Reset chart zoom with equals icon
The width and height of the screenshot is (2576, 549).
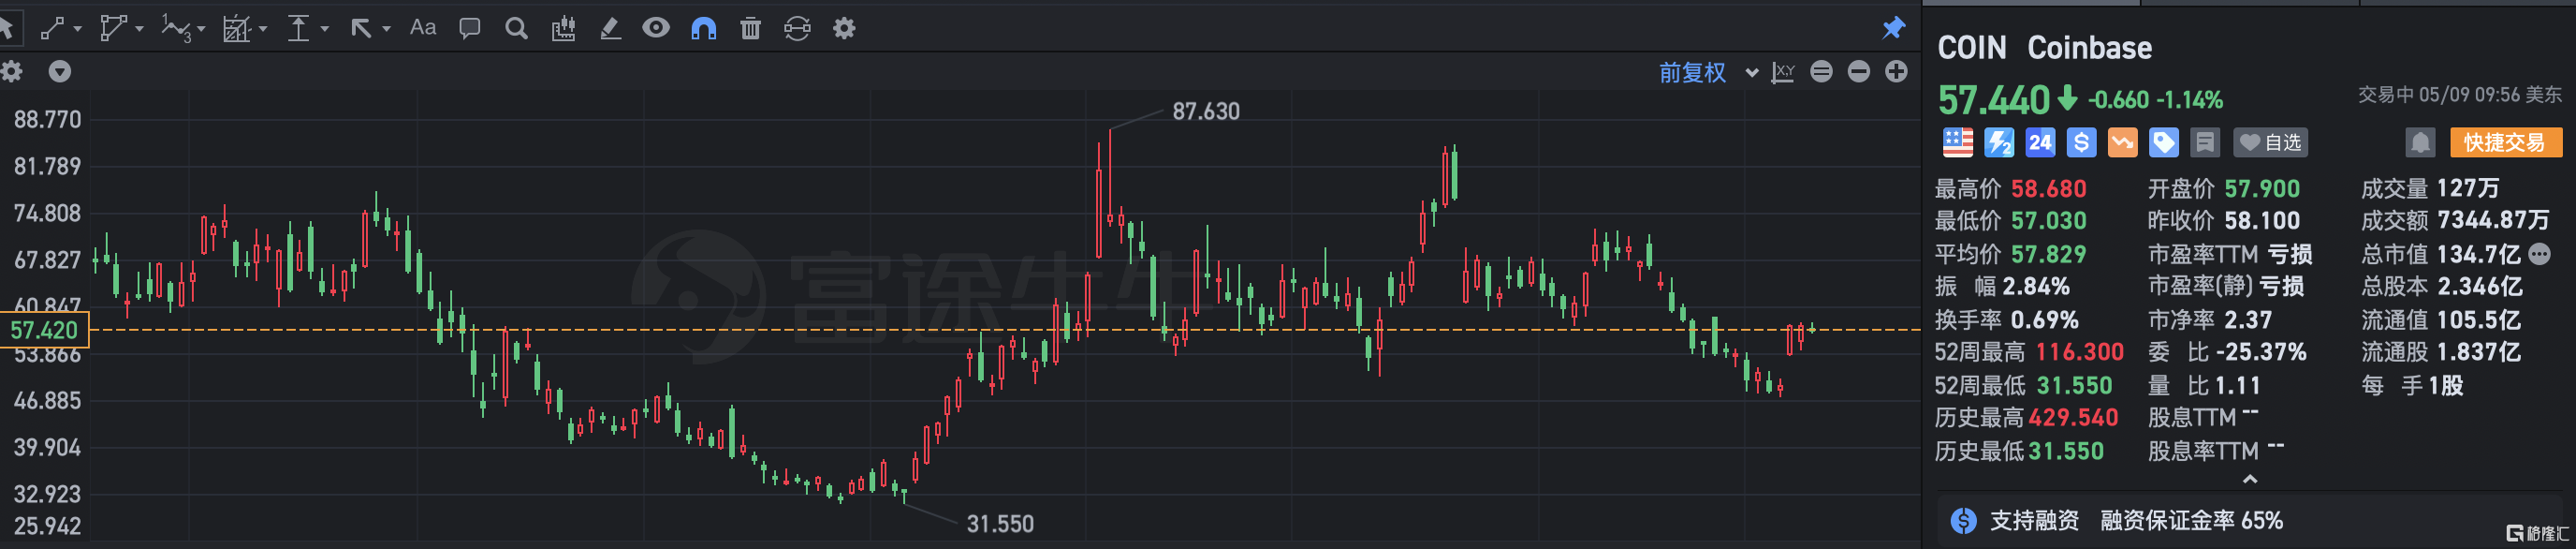point(1821,71)
